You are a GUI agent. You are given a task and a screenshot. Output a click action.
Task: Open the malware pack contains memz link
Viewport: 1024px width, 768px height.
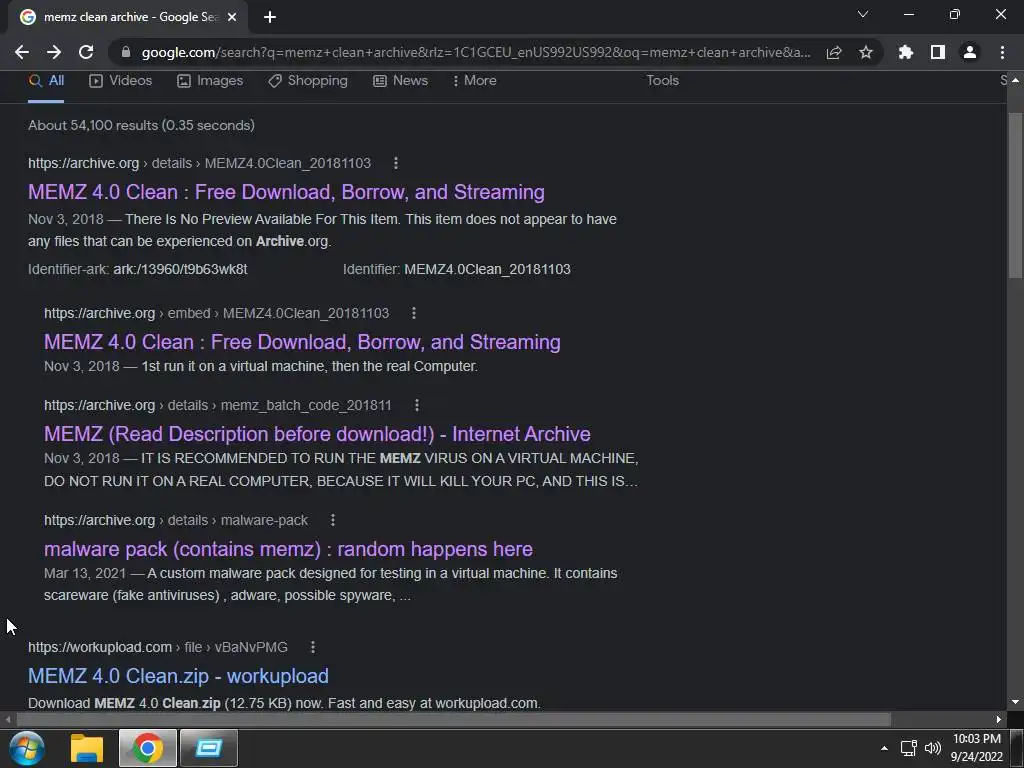coord(289,549)
